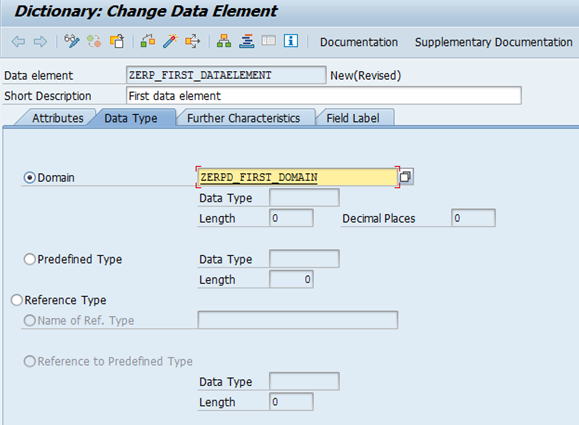Select the Predefined Type radio button
579x425 pixels.
point(30,259)
